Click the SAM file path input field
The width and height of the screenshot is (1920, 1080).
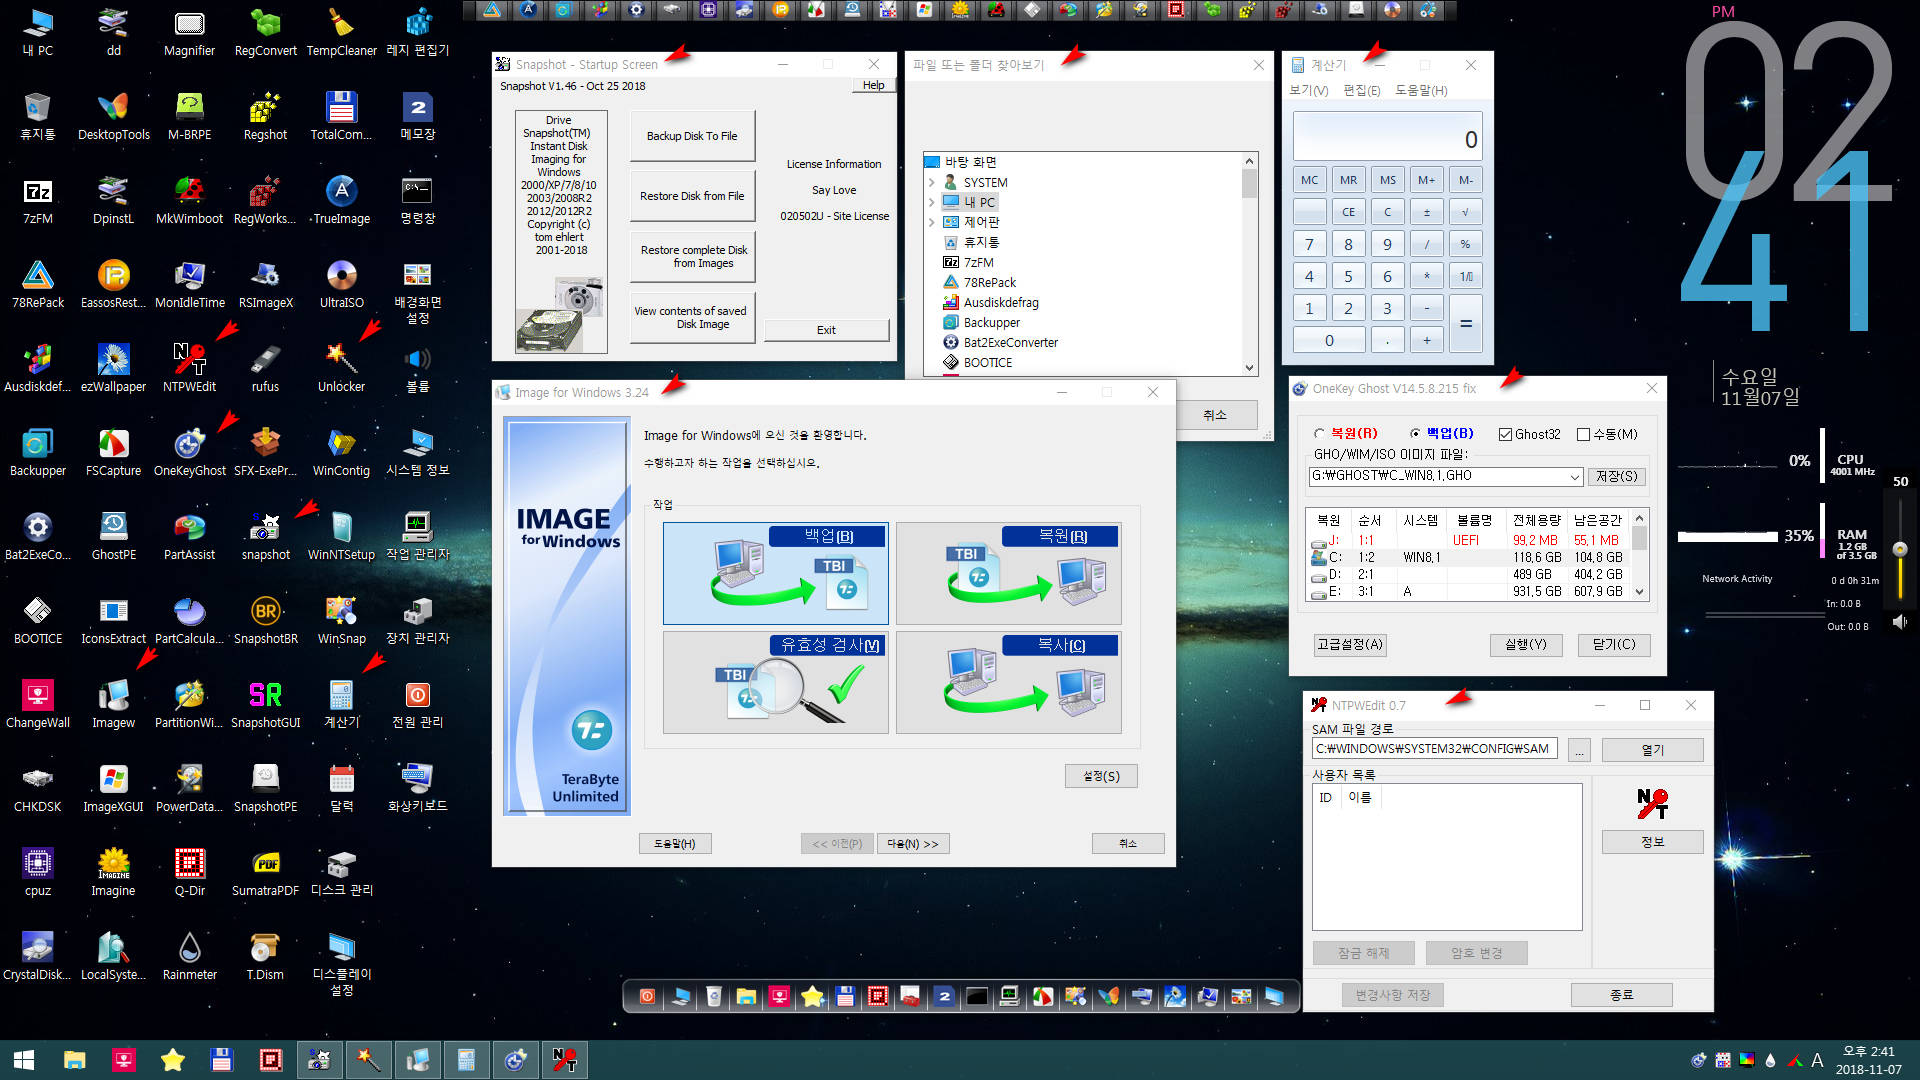tap(1434, 749)
